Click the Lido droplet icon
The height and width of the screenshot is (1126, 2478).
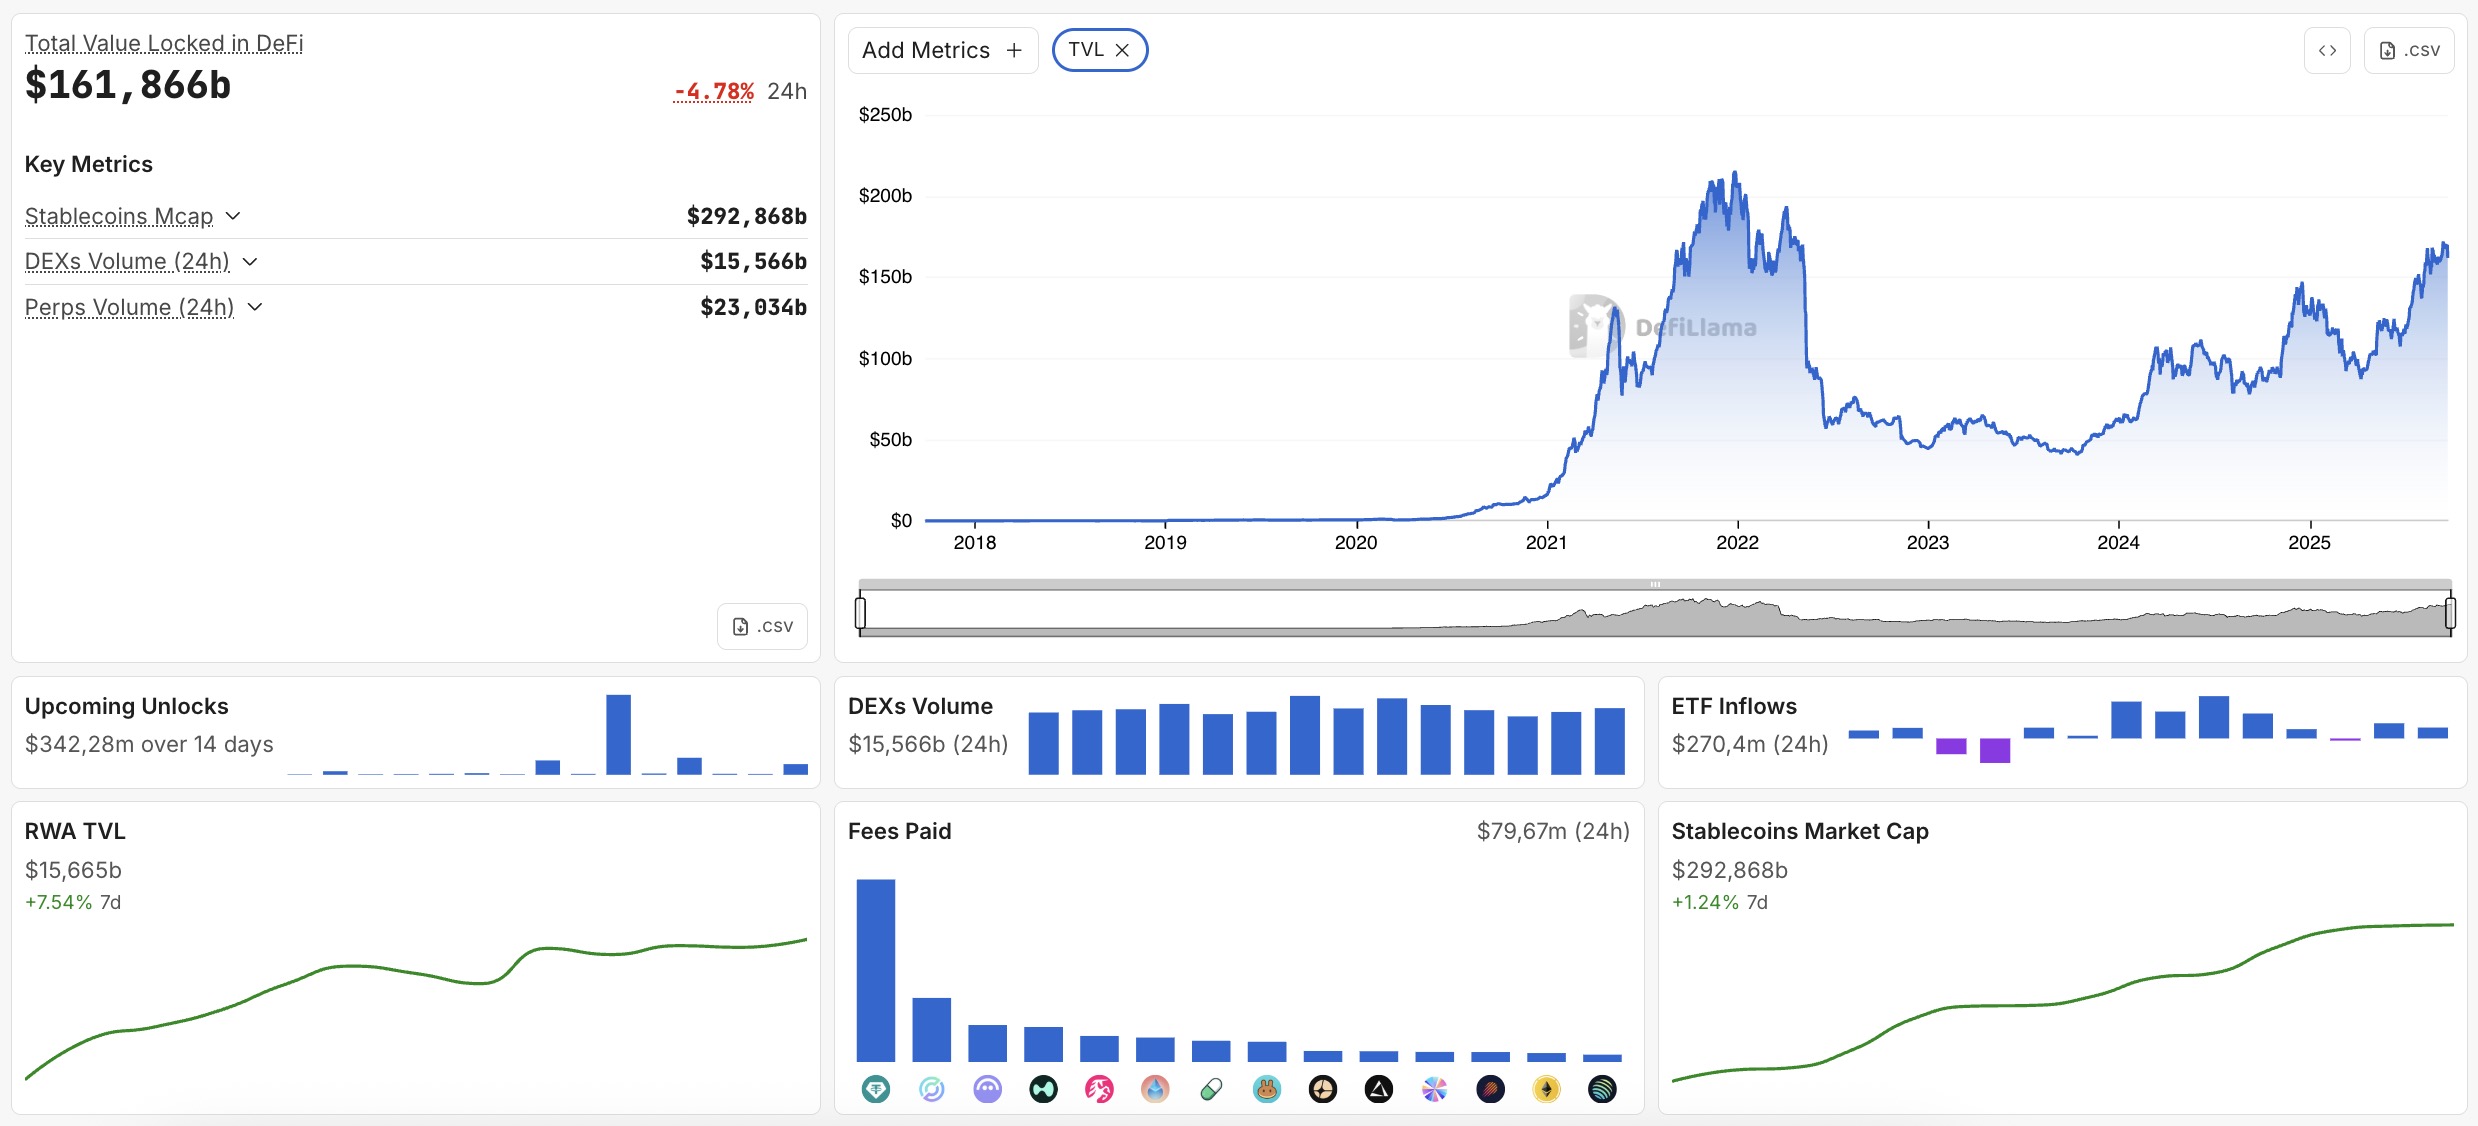1155,1089
